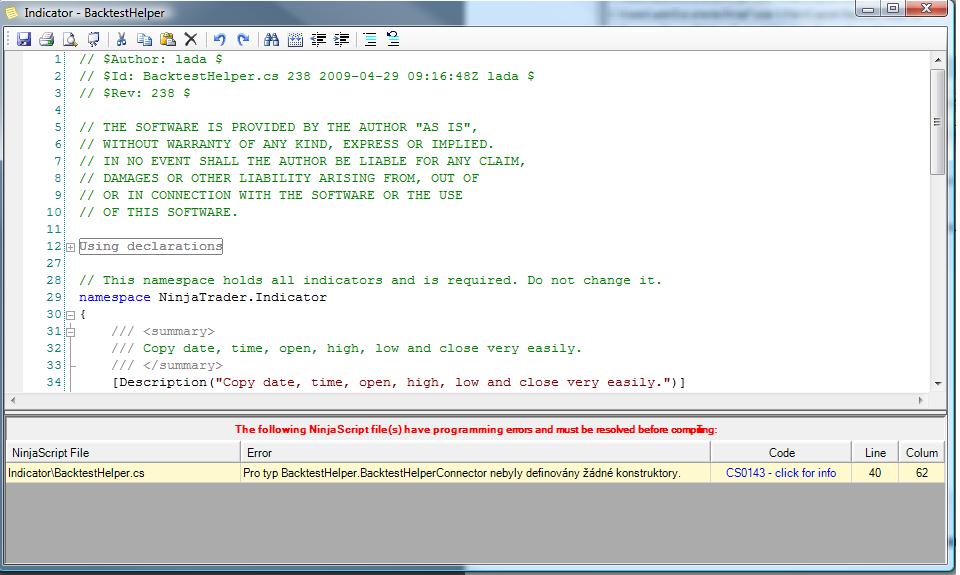The height and width of the screenshot is (575, 960).
Task: Expand the collapsed Using declarations region
Action: (70, 247)
